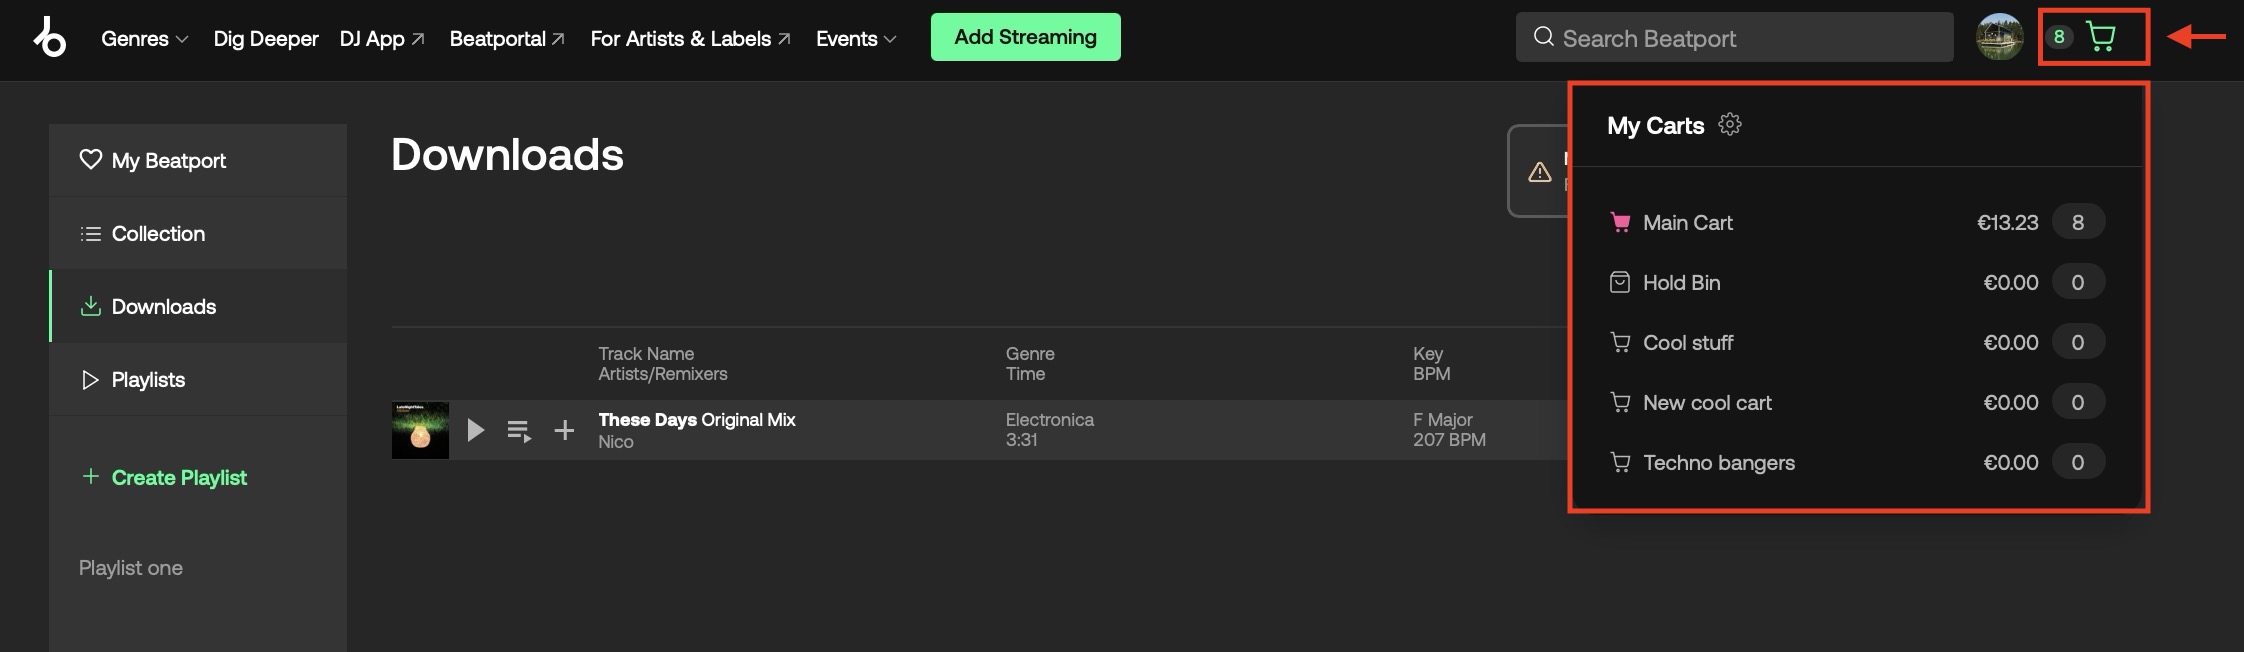The height and width of the screenshot is (652, 2244).
Task: Expand the Genres dropdown menu
Action: [145, 38]
